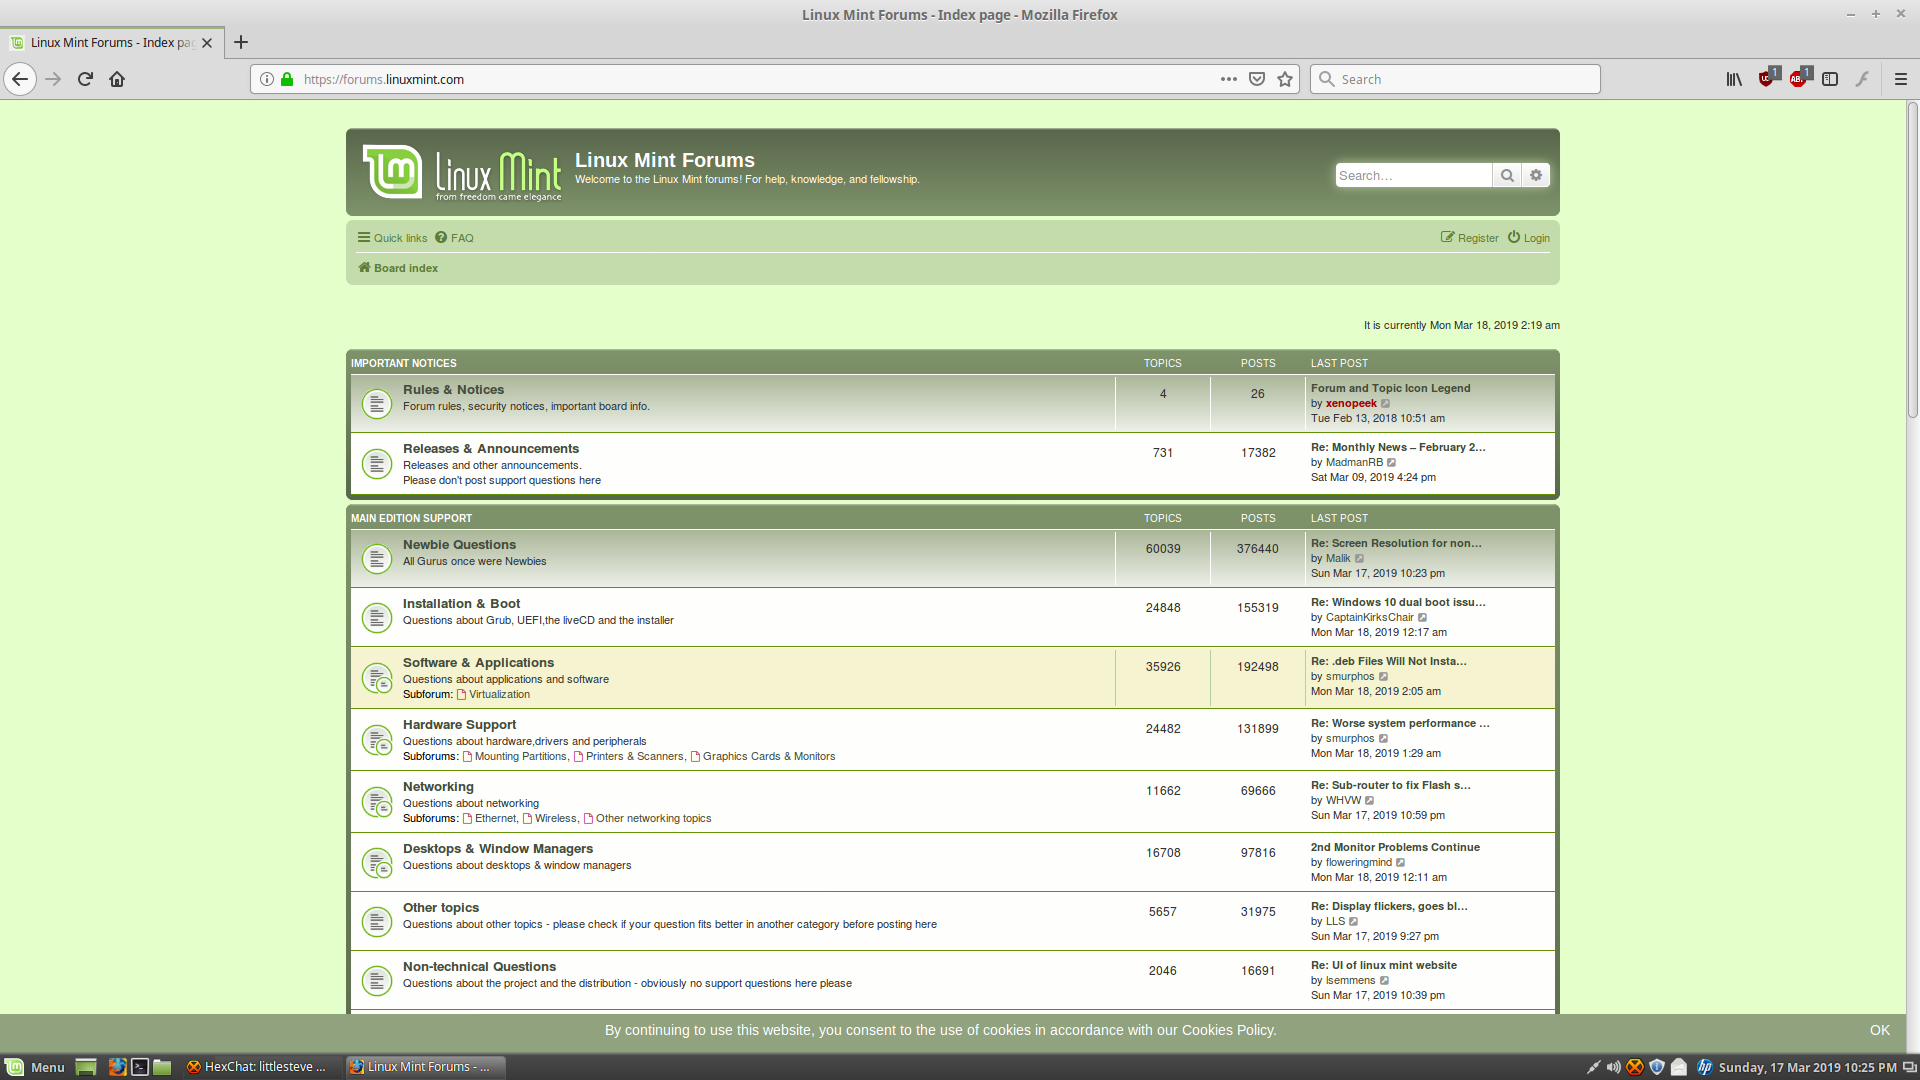Open the Other topics forum

(x=441, y=908)
